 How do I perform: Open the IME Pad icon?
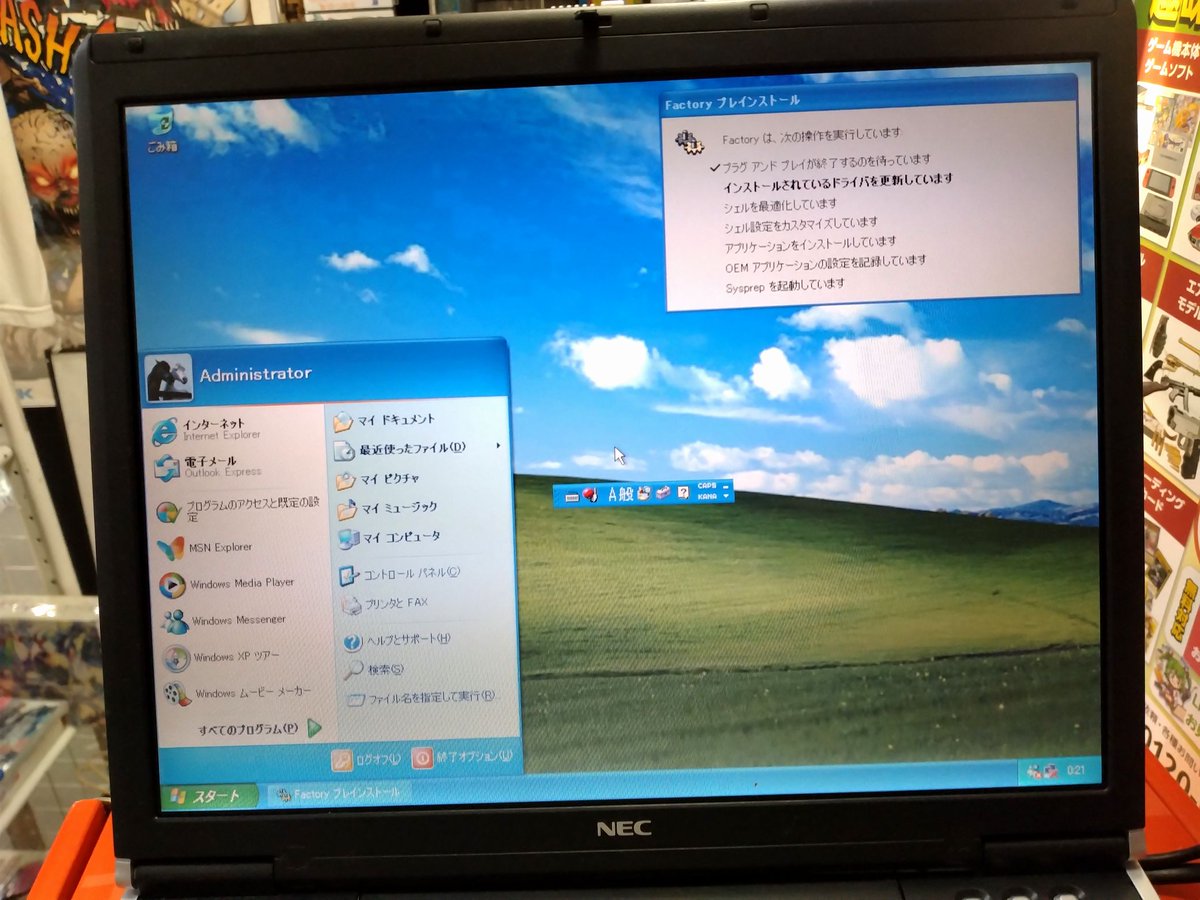click(644, 493)
